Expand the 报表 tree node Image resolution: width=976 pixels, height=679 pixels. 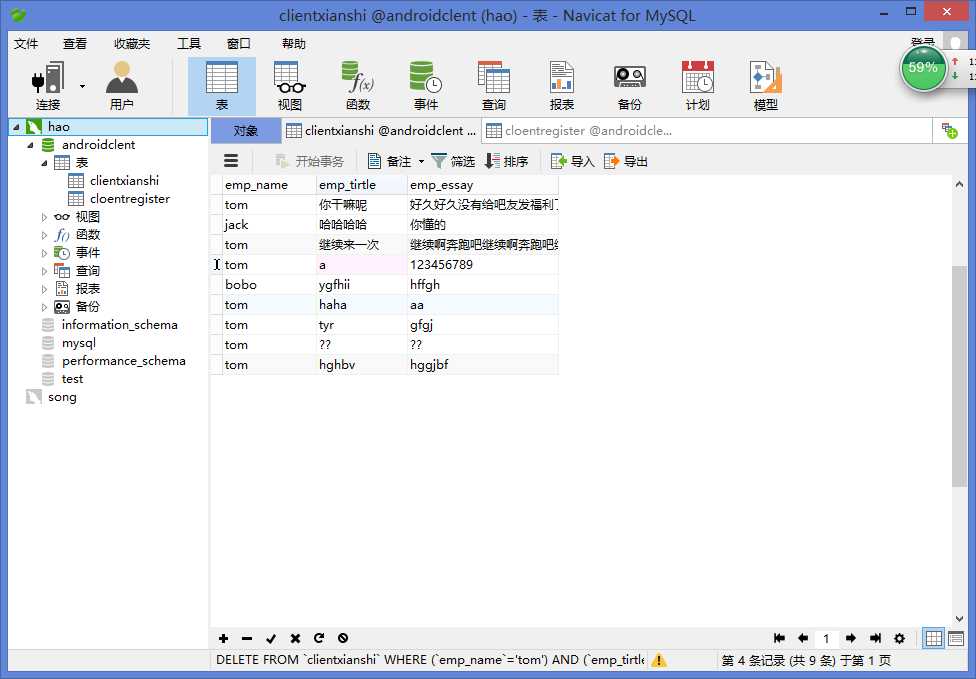(44, 289)
